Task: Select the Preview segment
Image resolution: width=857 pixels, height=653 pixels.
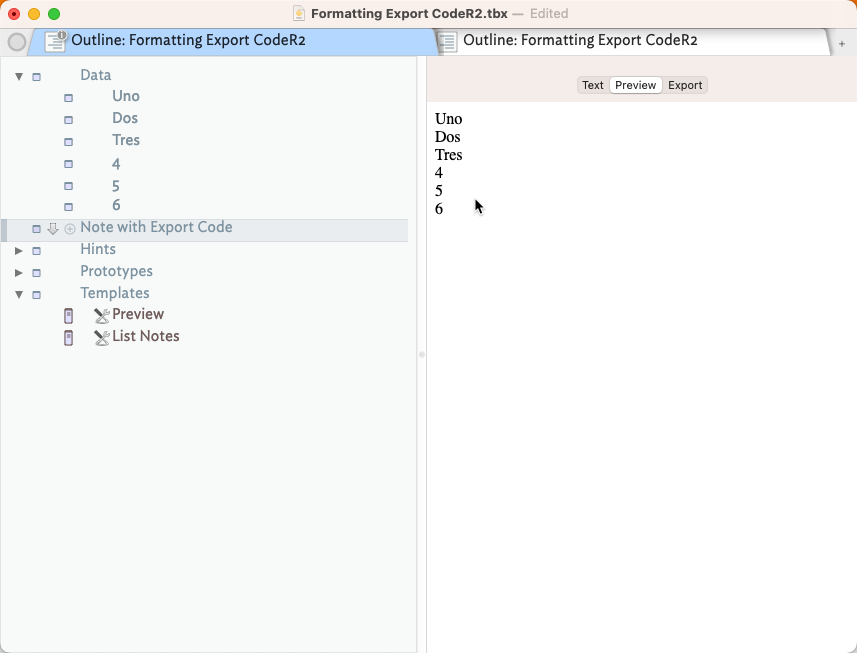Action: click(635, 85)
